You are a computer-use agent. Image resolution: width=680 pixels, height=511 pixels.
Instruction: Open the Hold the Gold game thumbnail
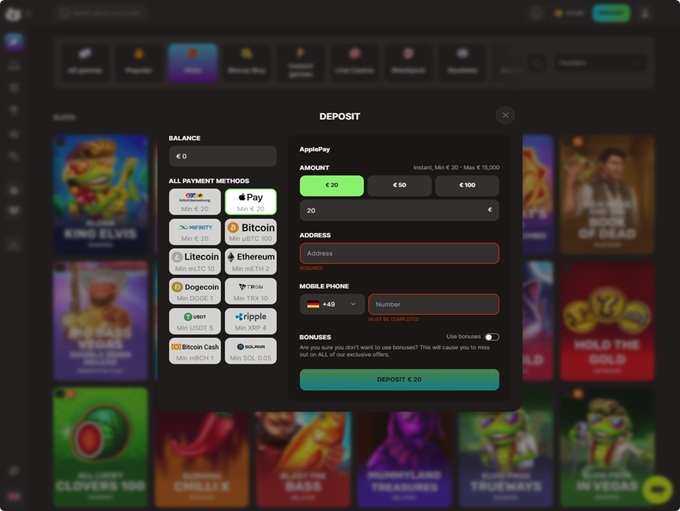[607, 321]
